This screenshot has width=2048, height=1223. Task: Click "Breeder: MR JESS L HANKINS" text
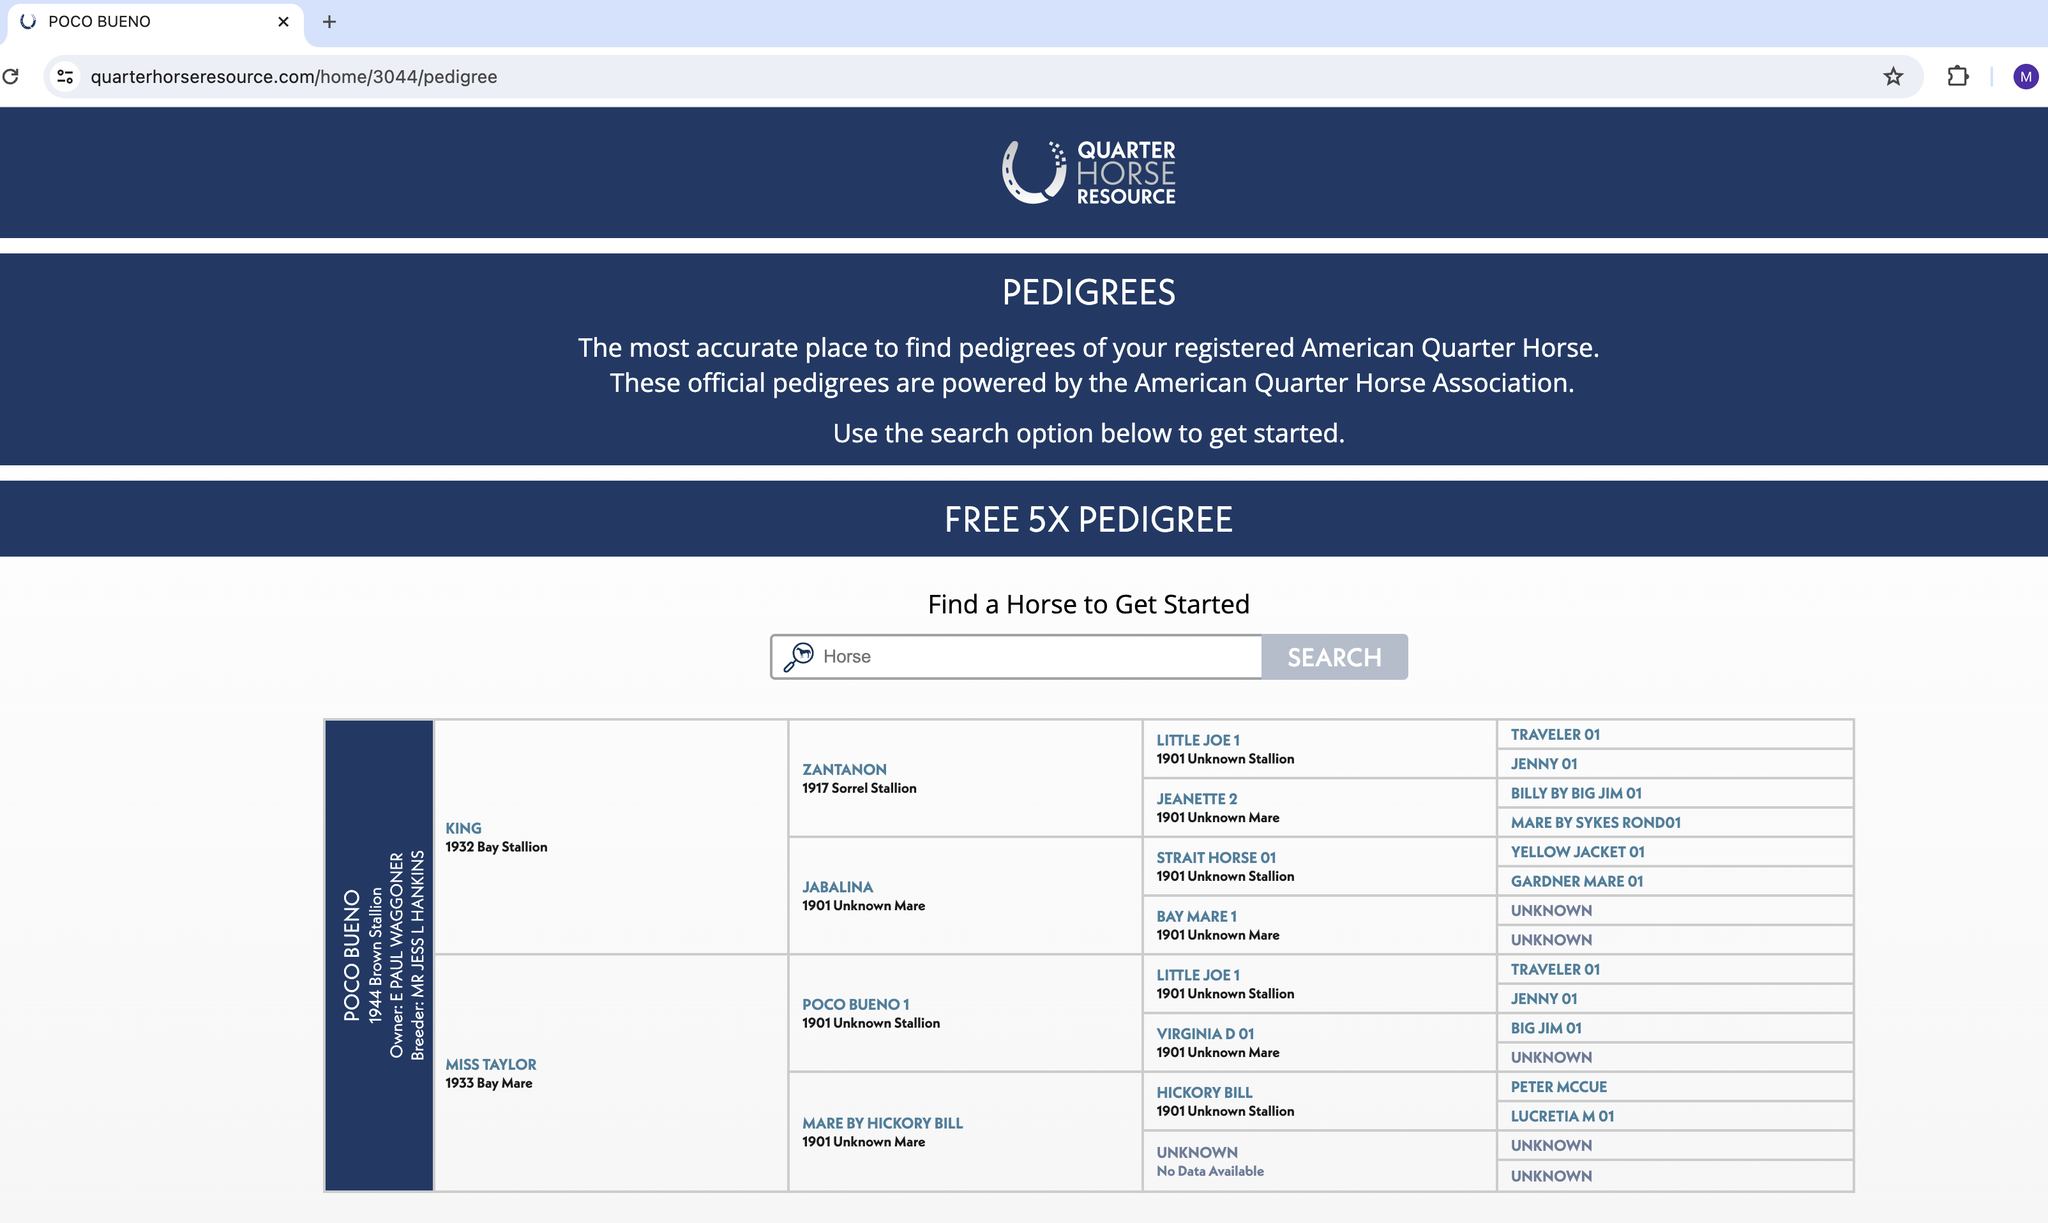[418, 955]
